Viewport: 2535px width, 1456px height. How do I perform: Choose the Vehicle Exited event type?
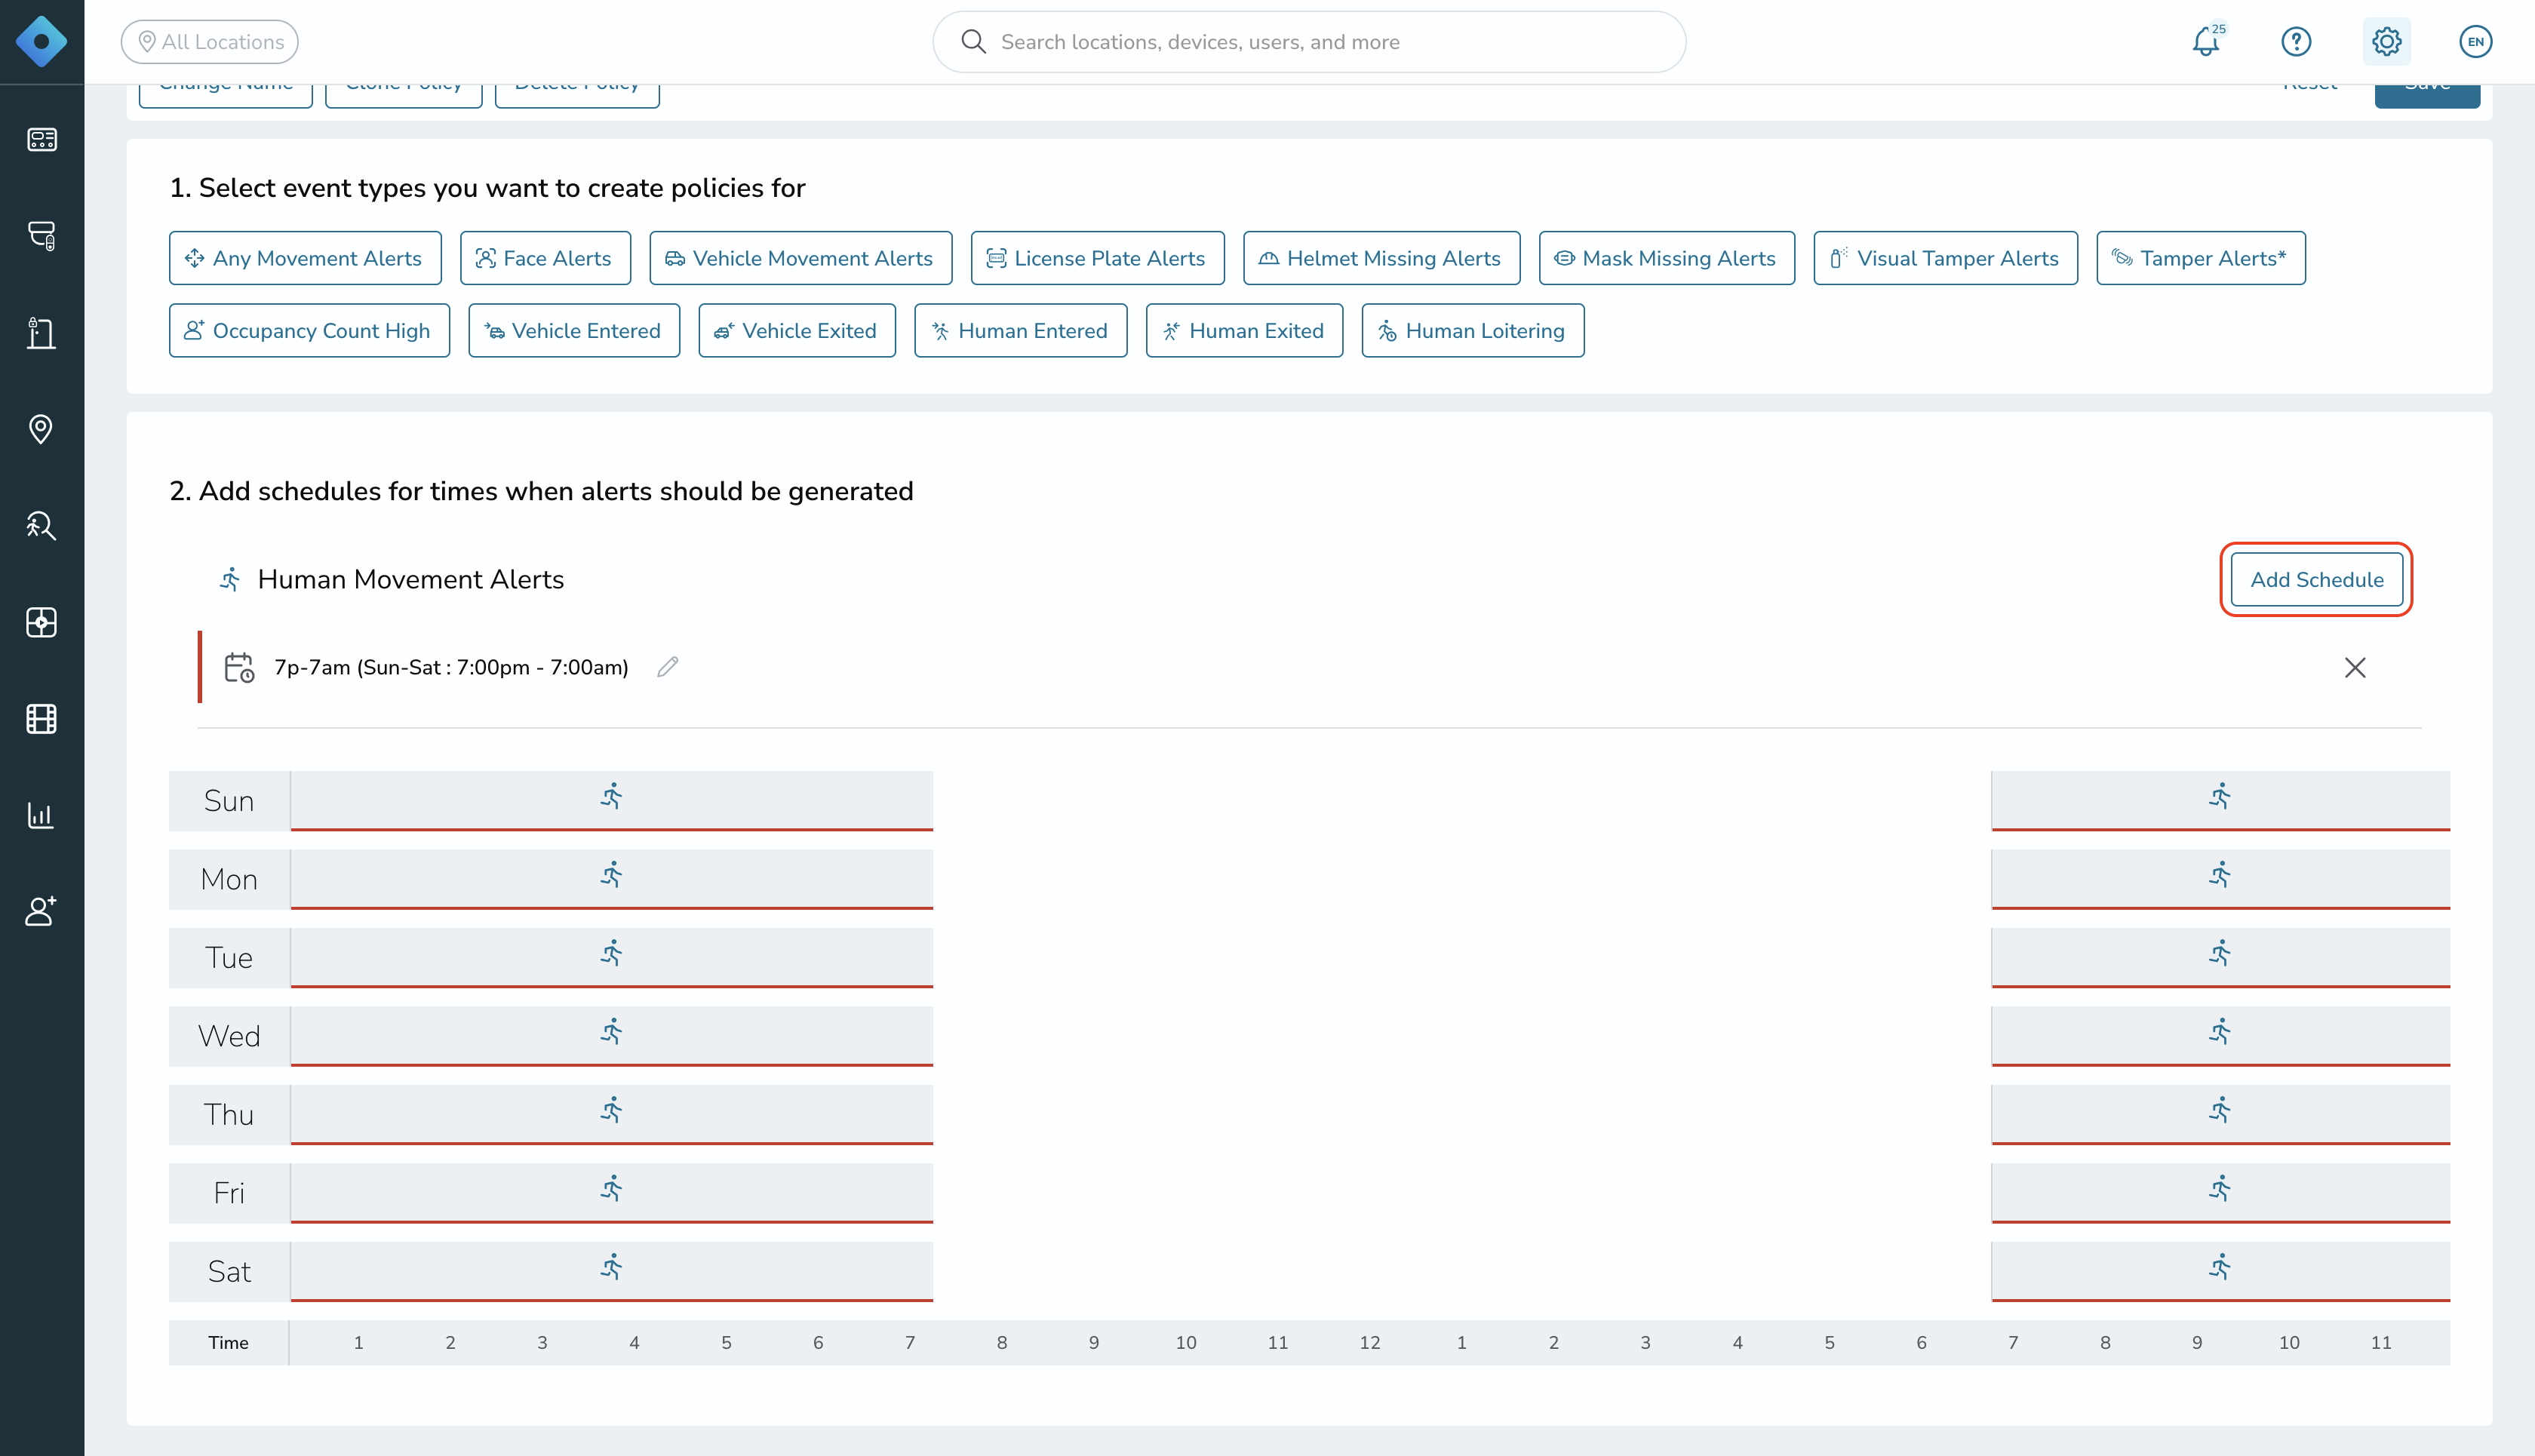tap(797, 331)
